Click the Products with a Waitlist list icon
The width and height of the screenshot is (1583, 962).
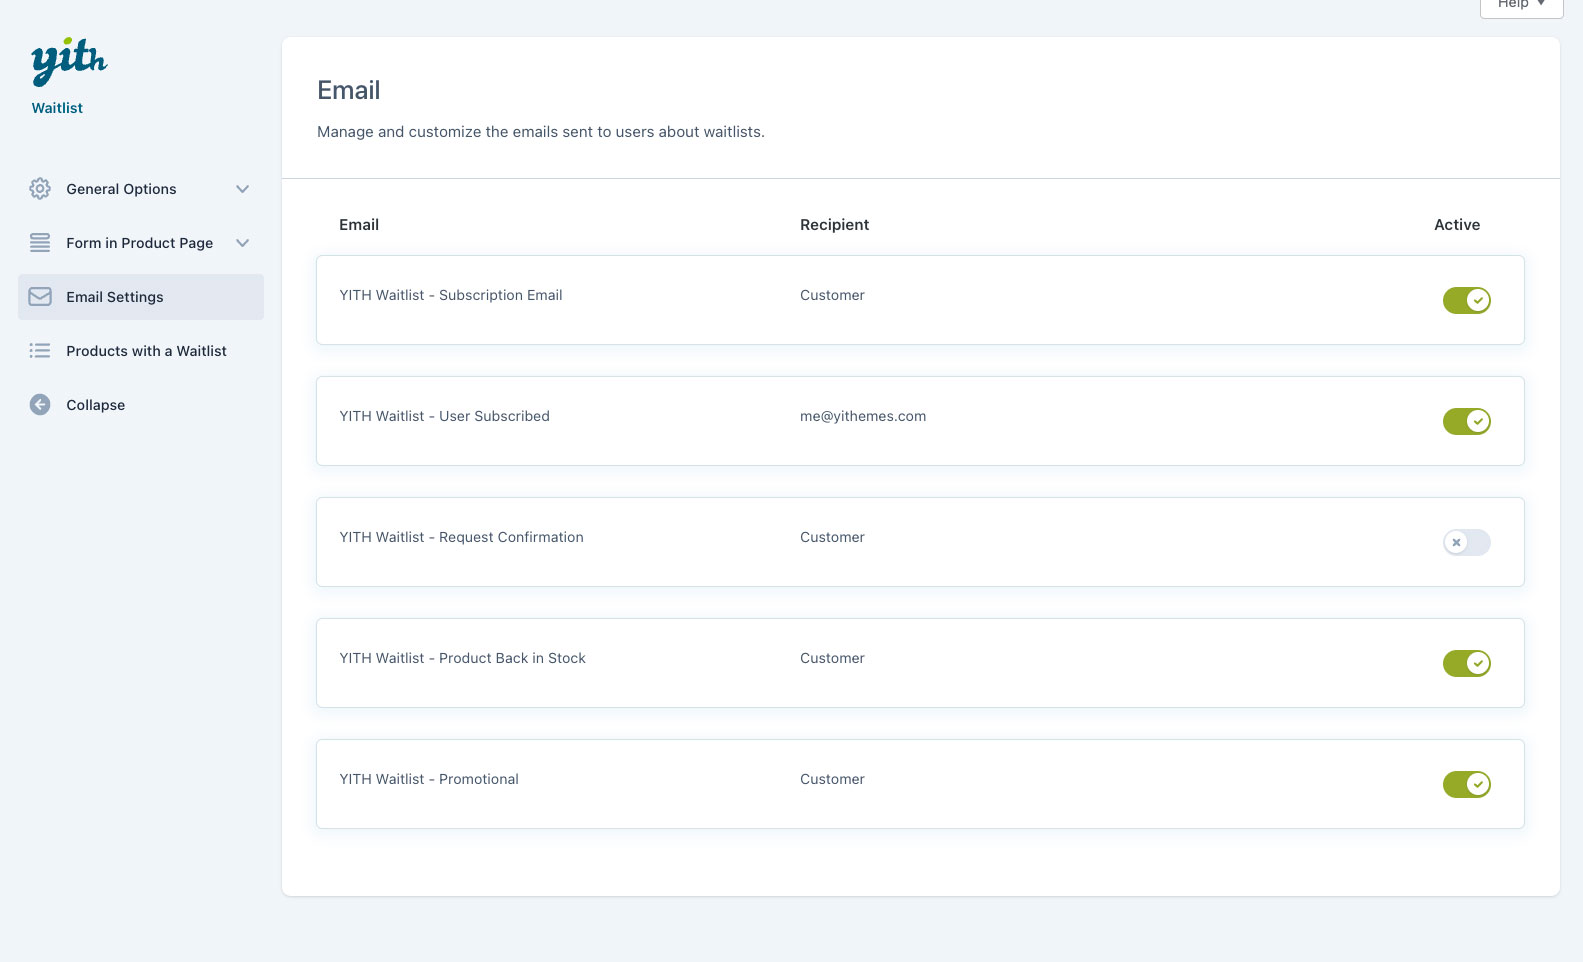tap(40, 351)
